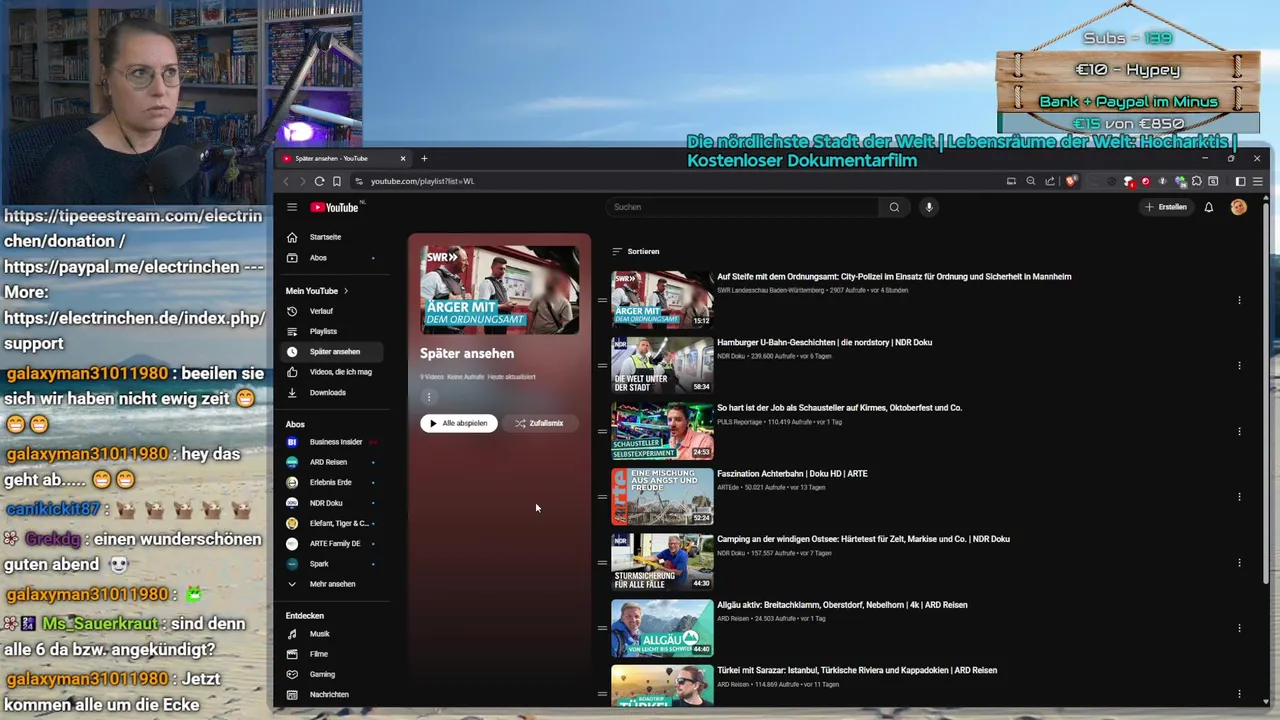Viewport: 1280px width, 720px height.
Task: Open Filme under Entdecken
Action: click(x=332, y=654)
